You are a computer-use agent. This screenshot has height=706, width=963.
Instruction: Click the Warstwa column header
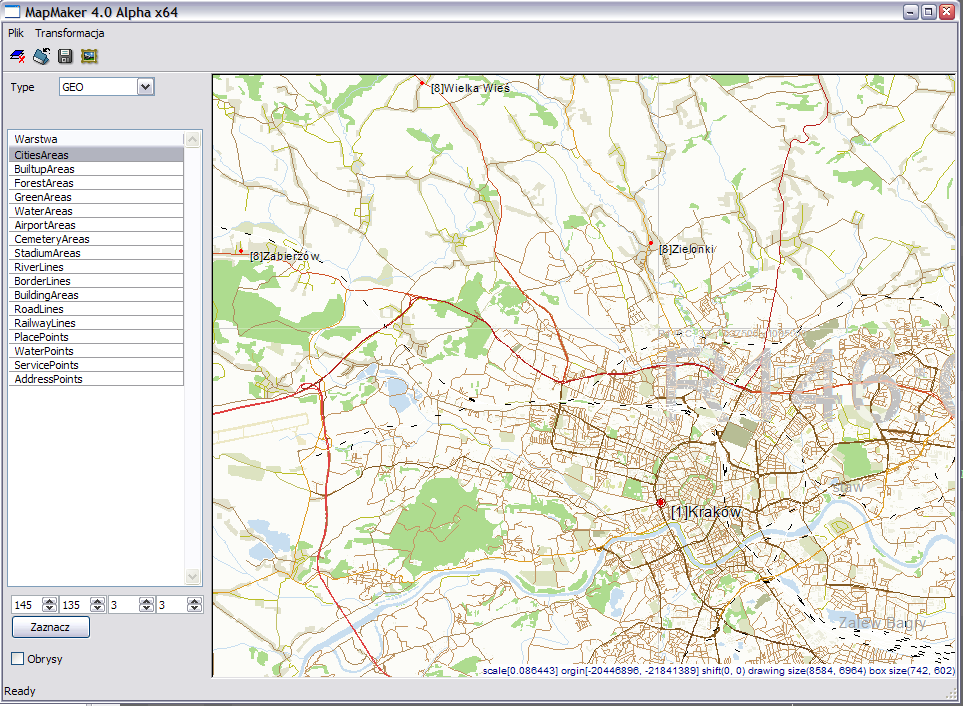pyautogui.click(x=95, y=139)
